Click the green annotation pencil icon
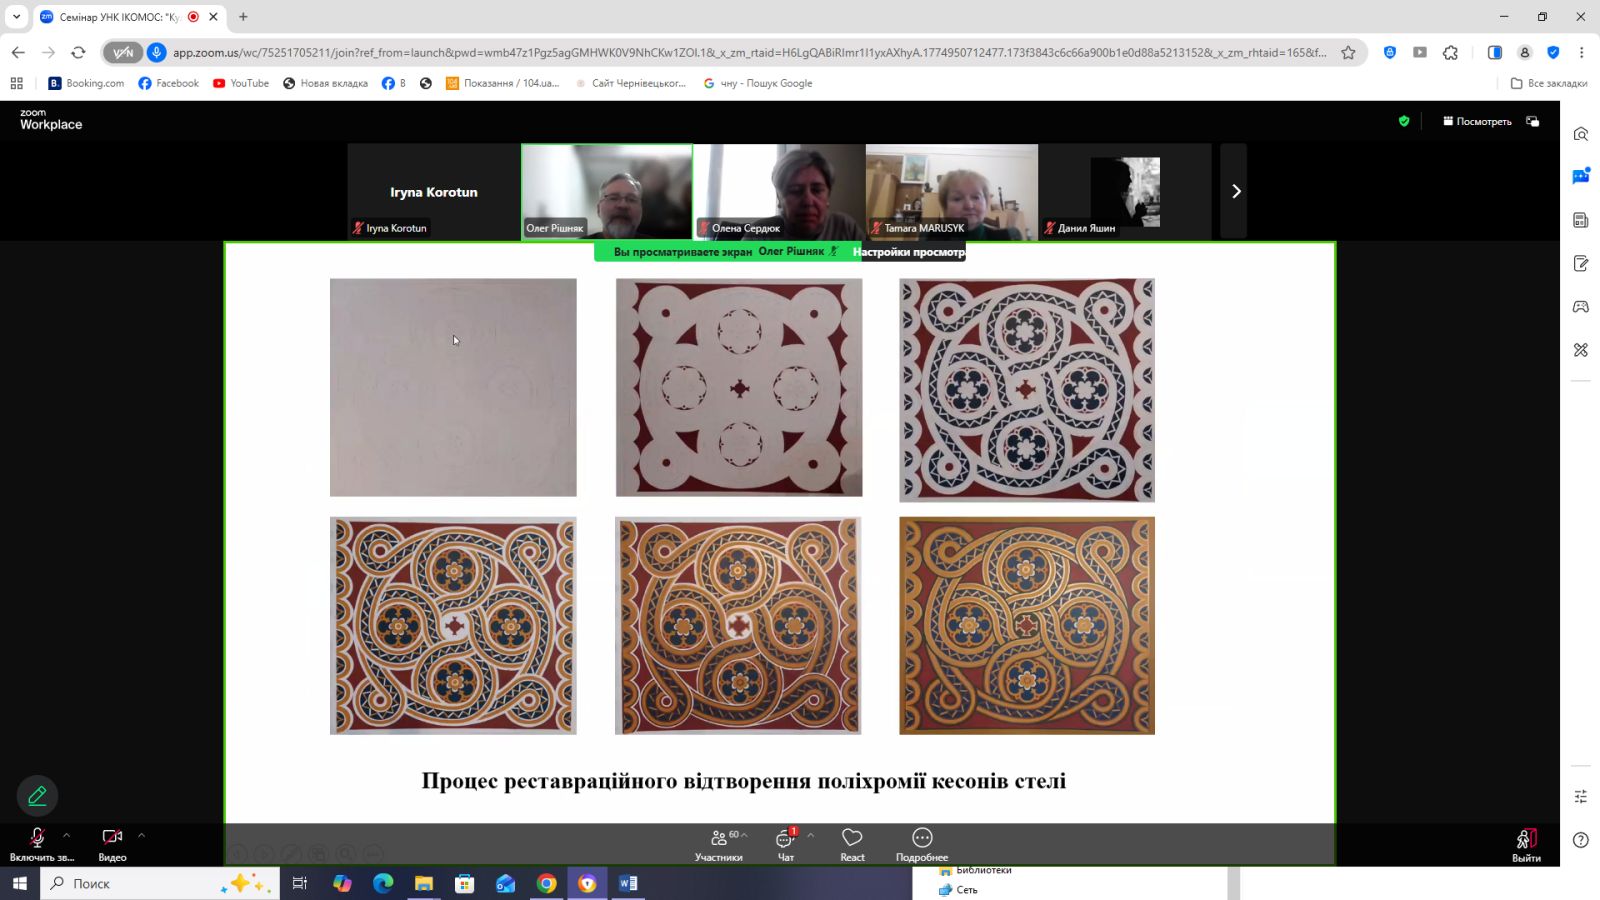 click(37, 796)
